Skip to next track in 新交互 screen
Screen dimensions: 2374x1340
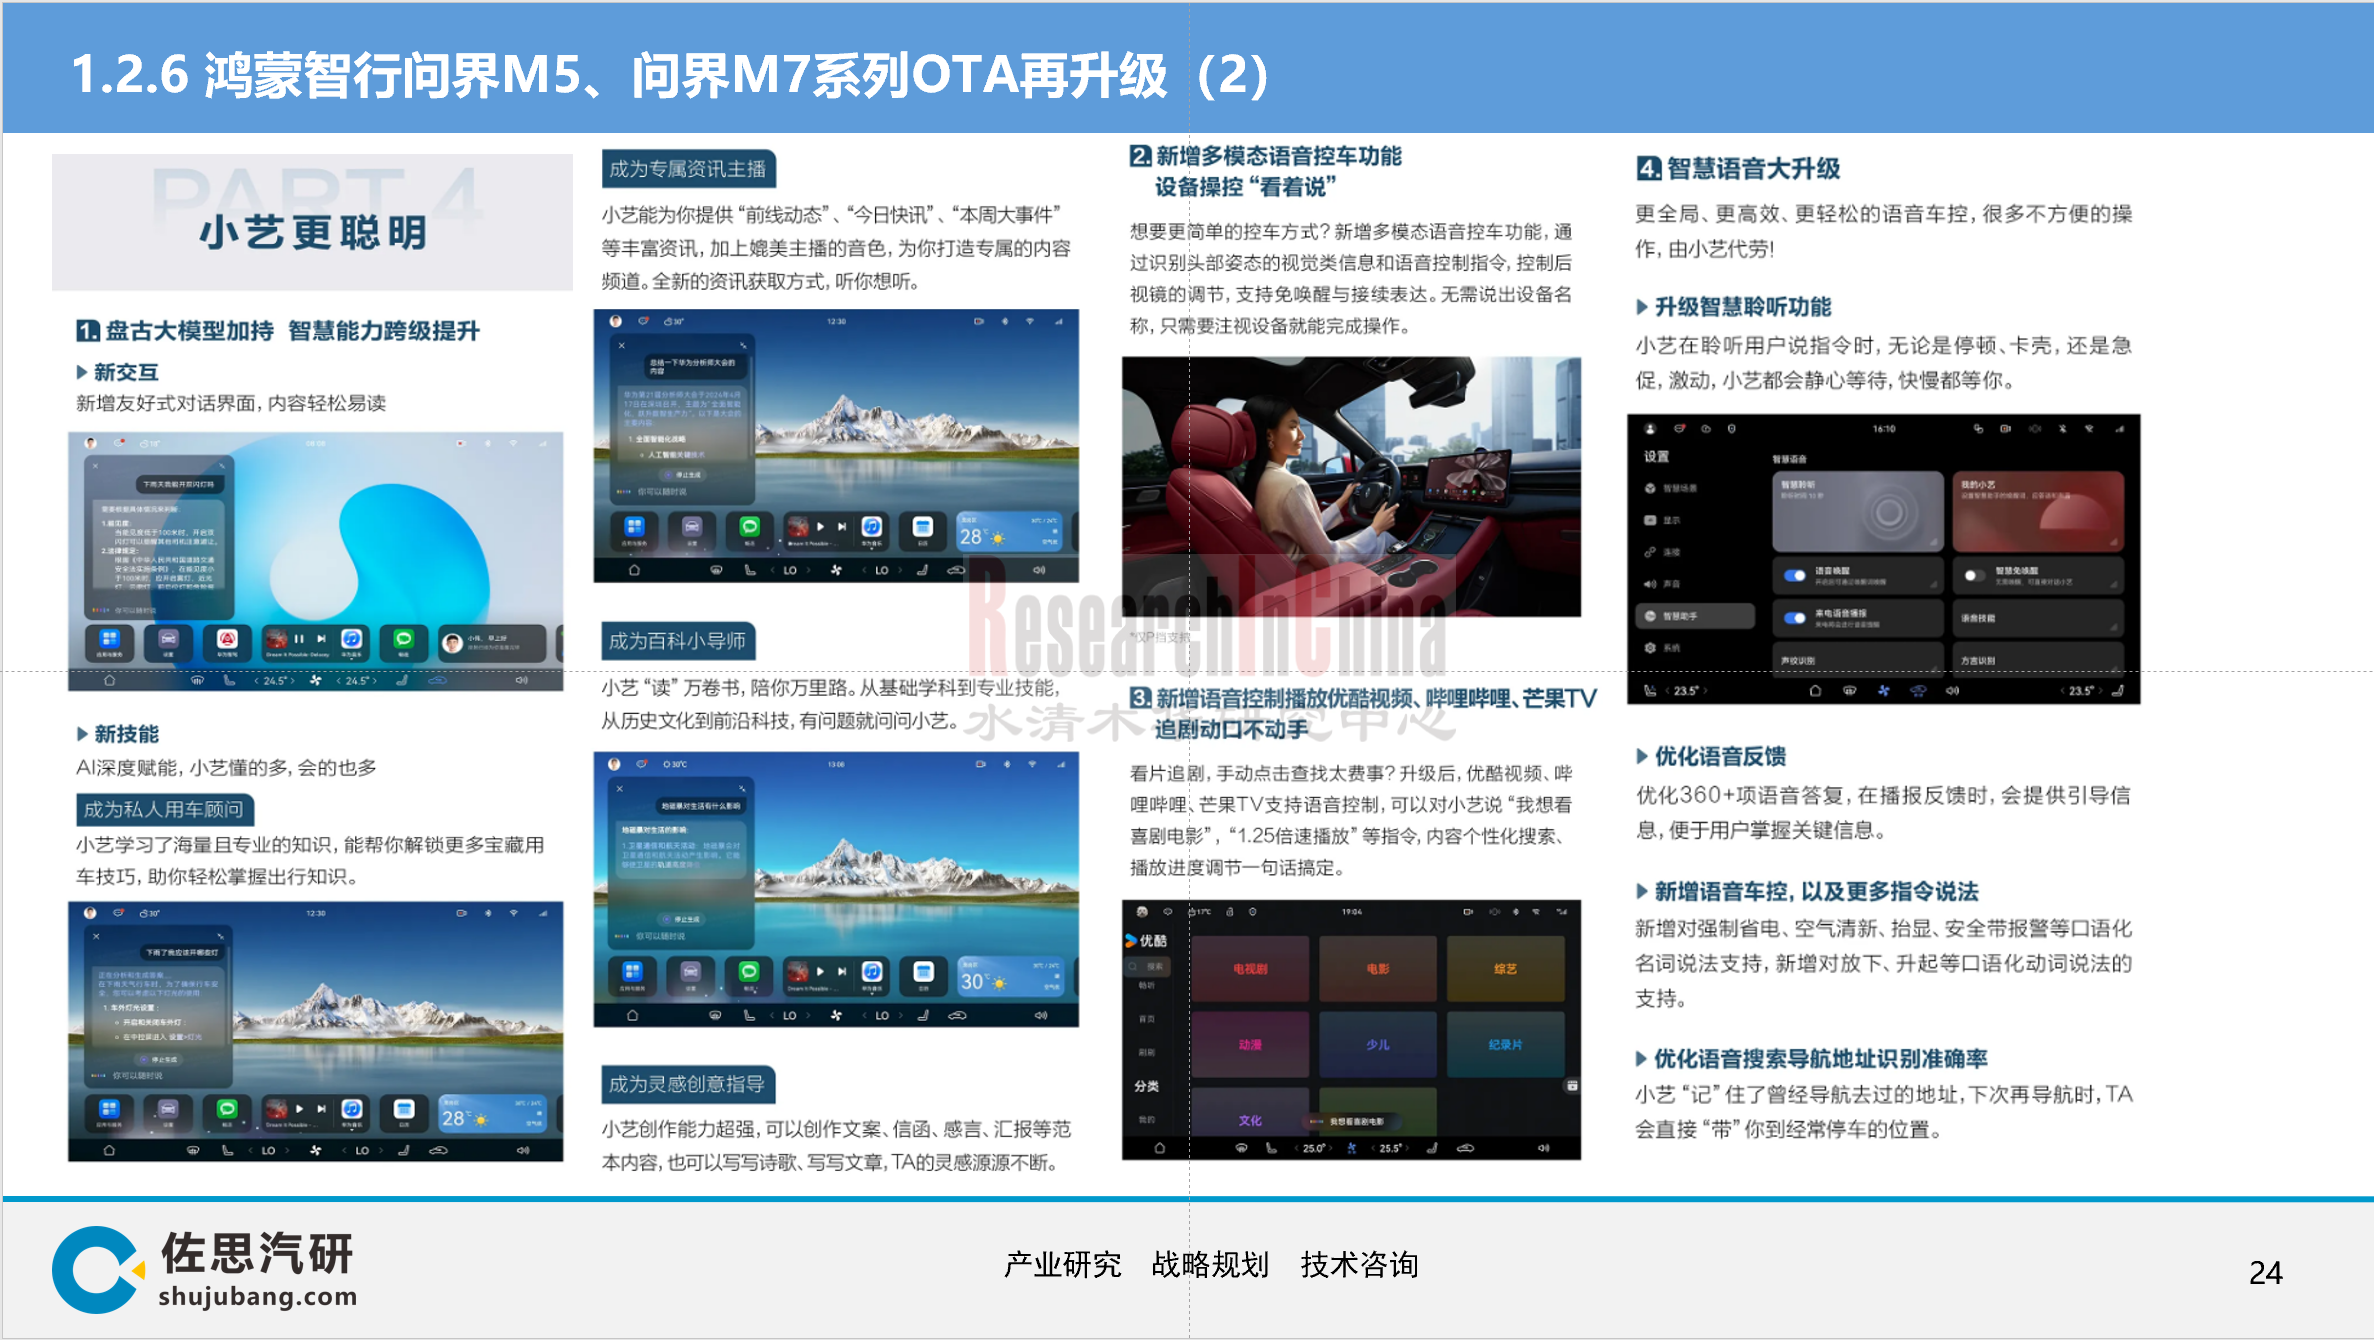click(x=321, y=638)
